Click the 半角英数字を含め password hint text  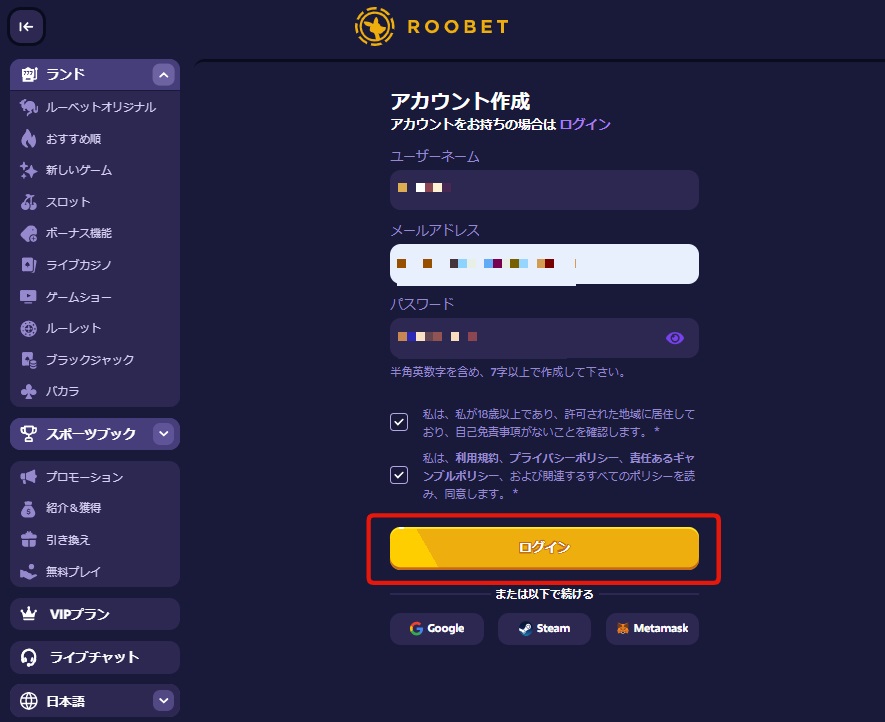click(508, 372)
